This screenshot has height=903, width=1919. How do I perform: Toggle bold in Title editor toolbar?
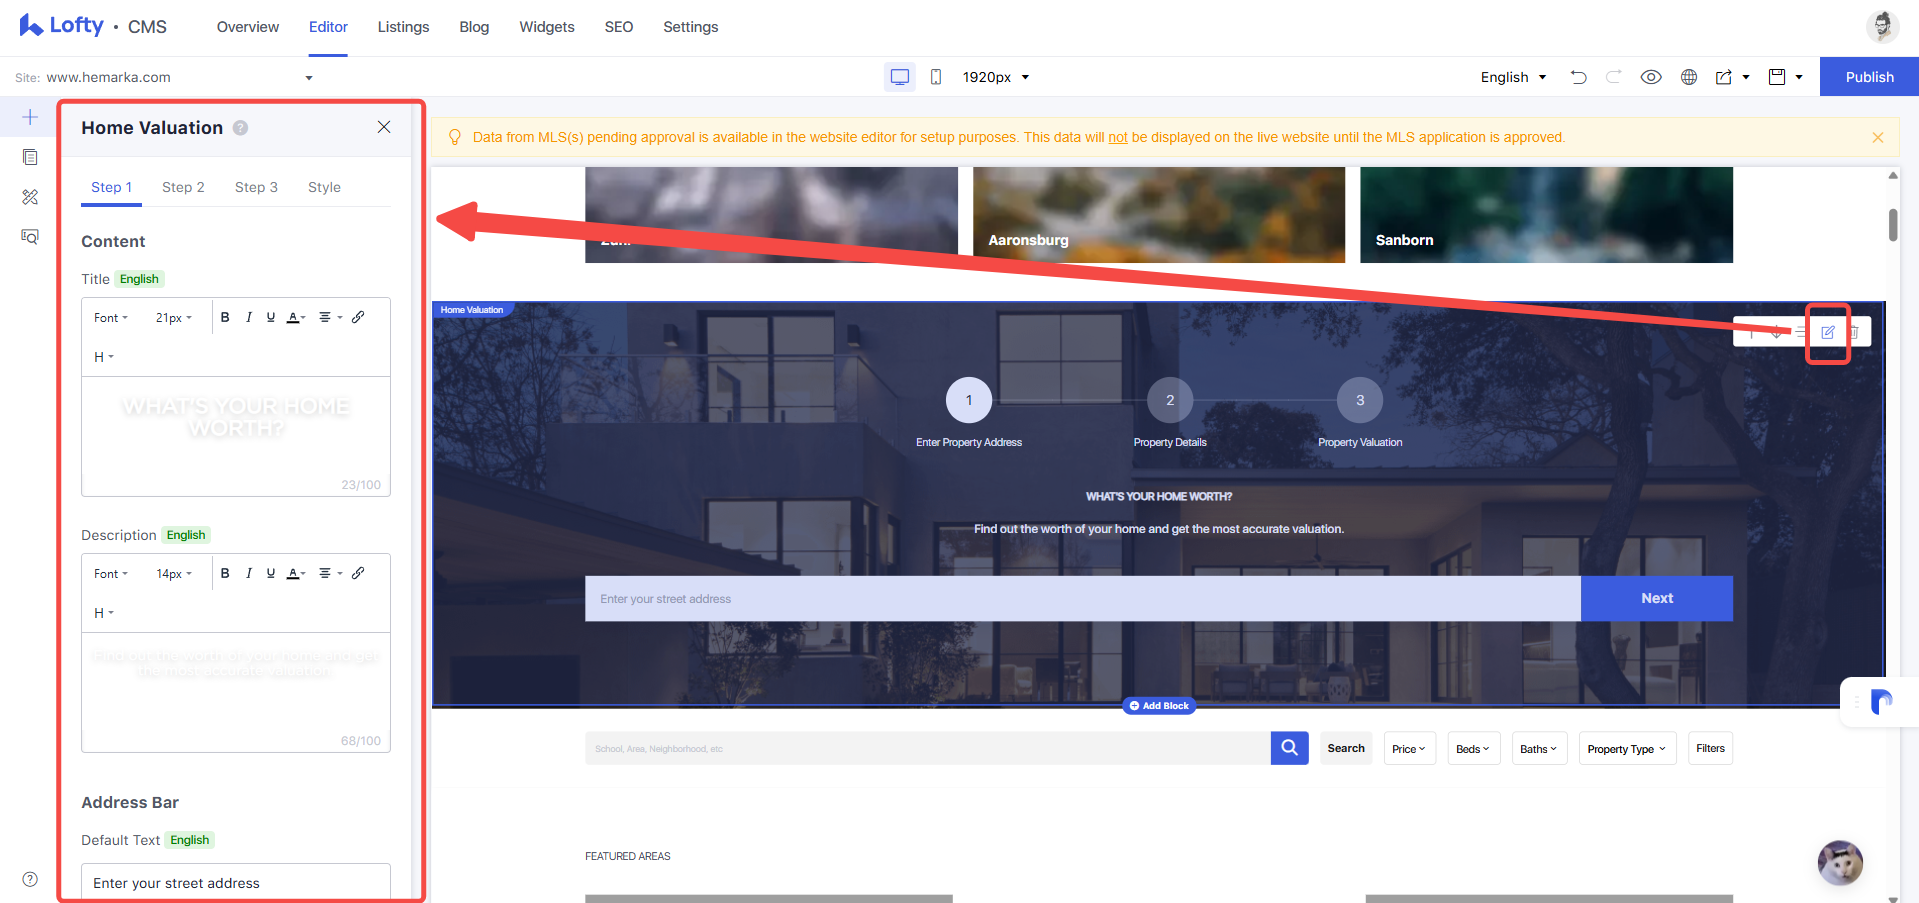coord(225,317)
